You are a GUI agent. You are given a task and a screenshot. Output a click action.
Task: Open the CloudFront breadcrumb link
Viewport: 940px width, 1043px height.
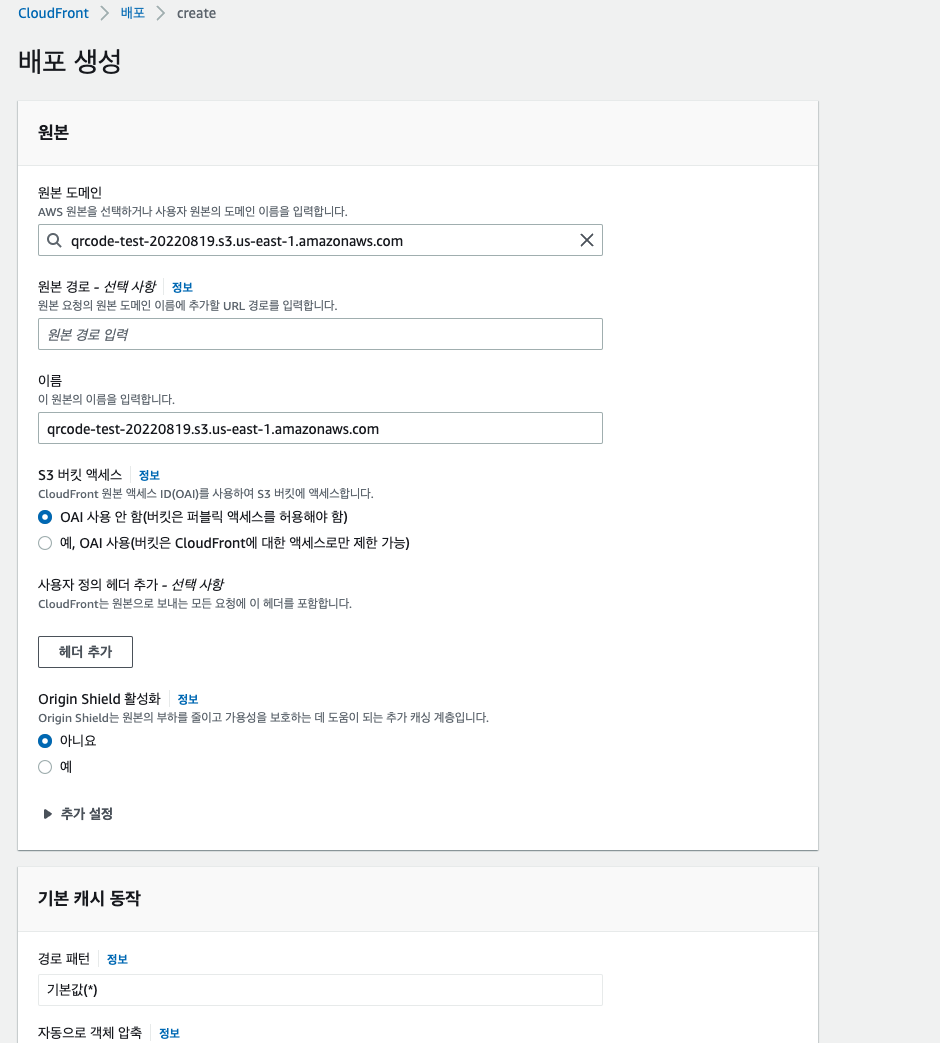[x=53, y=13]
